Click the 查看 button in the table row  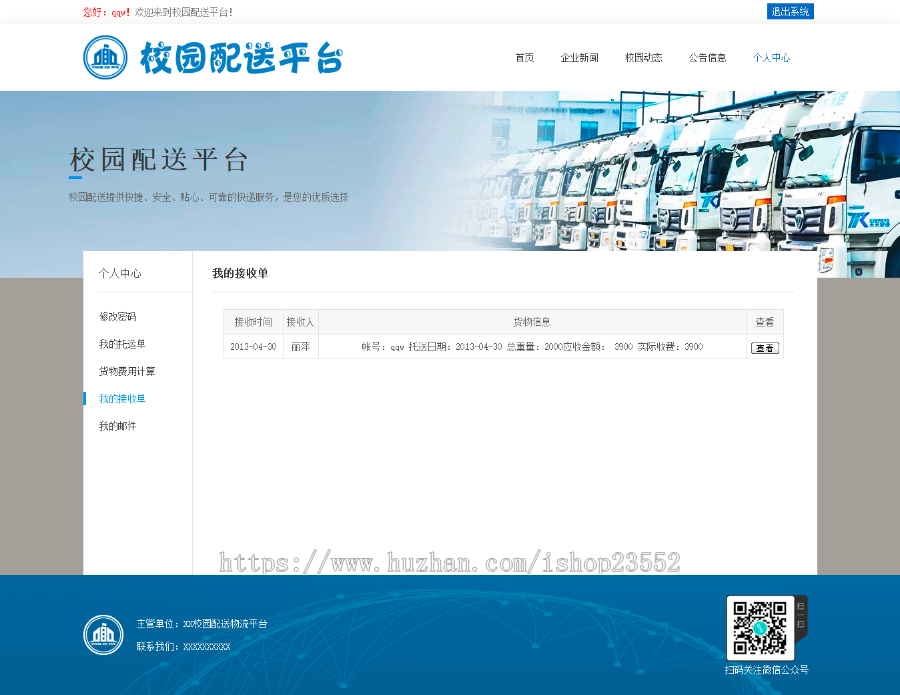tap(765, 347)
